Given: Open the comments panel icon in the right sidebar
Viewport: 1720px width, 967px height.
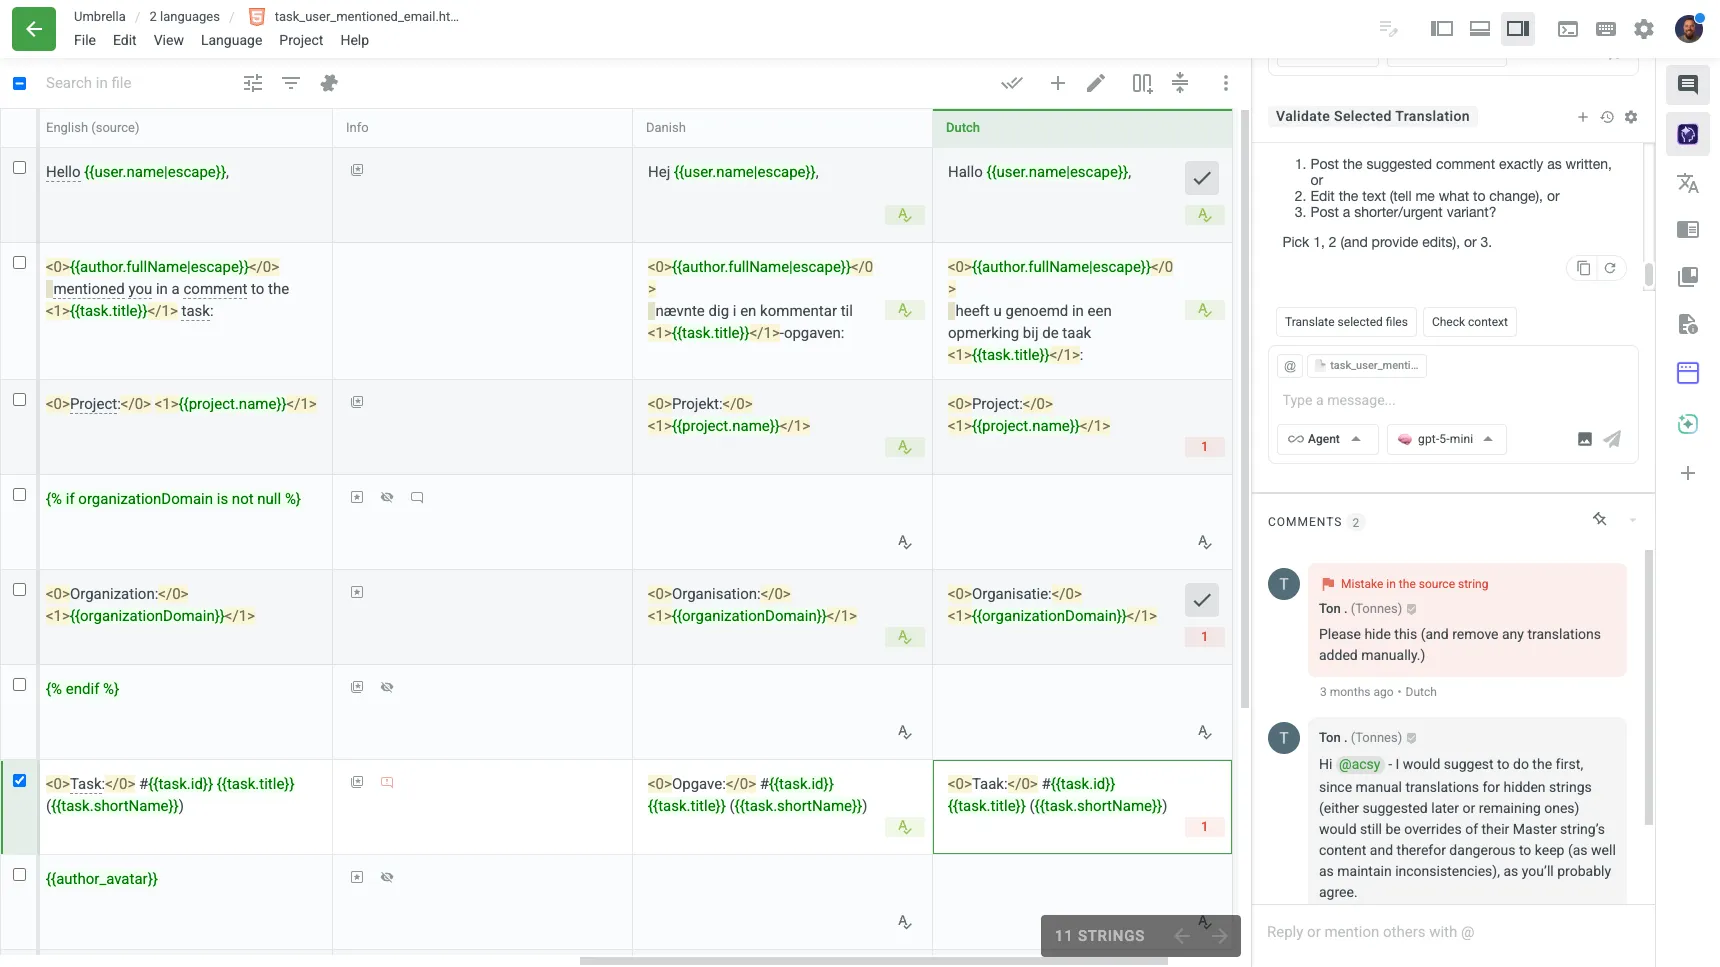Looking at the screenshot, I should [1688, 85].
